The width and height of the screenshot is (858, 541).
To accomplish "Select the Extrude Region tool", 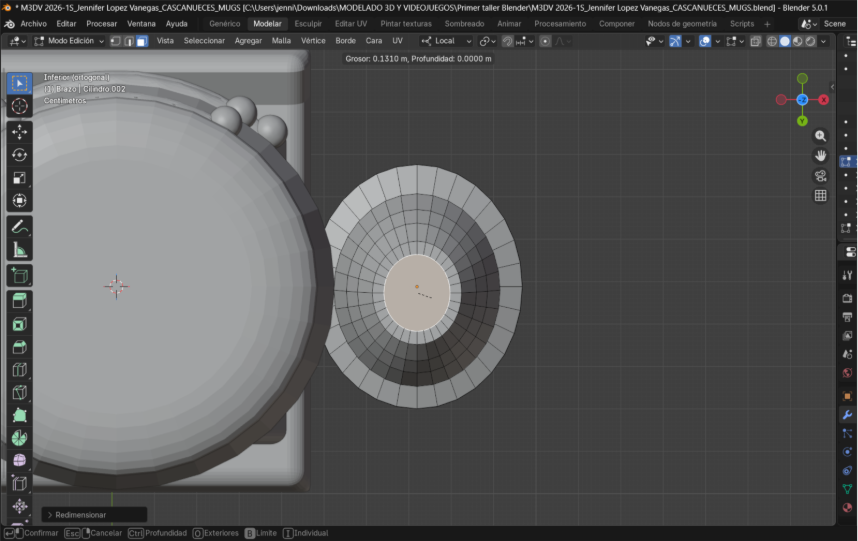I will tap(19, 300).
